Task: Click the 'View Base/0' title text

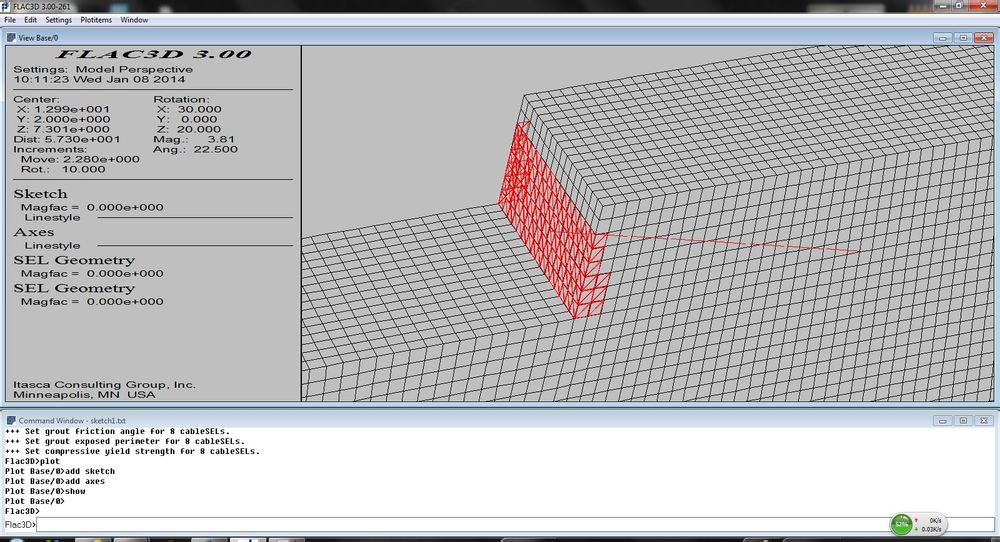Action: (x=38, y=38)
